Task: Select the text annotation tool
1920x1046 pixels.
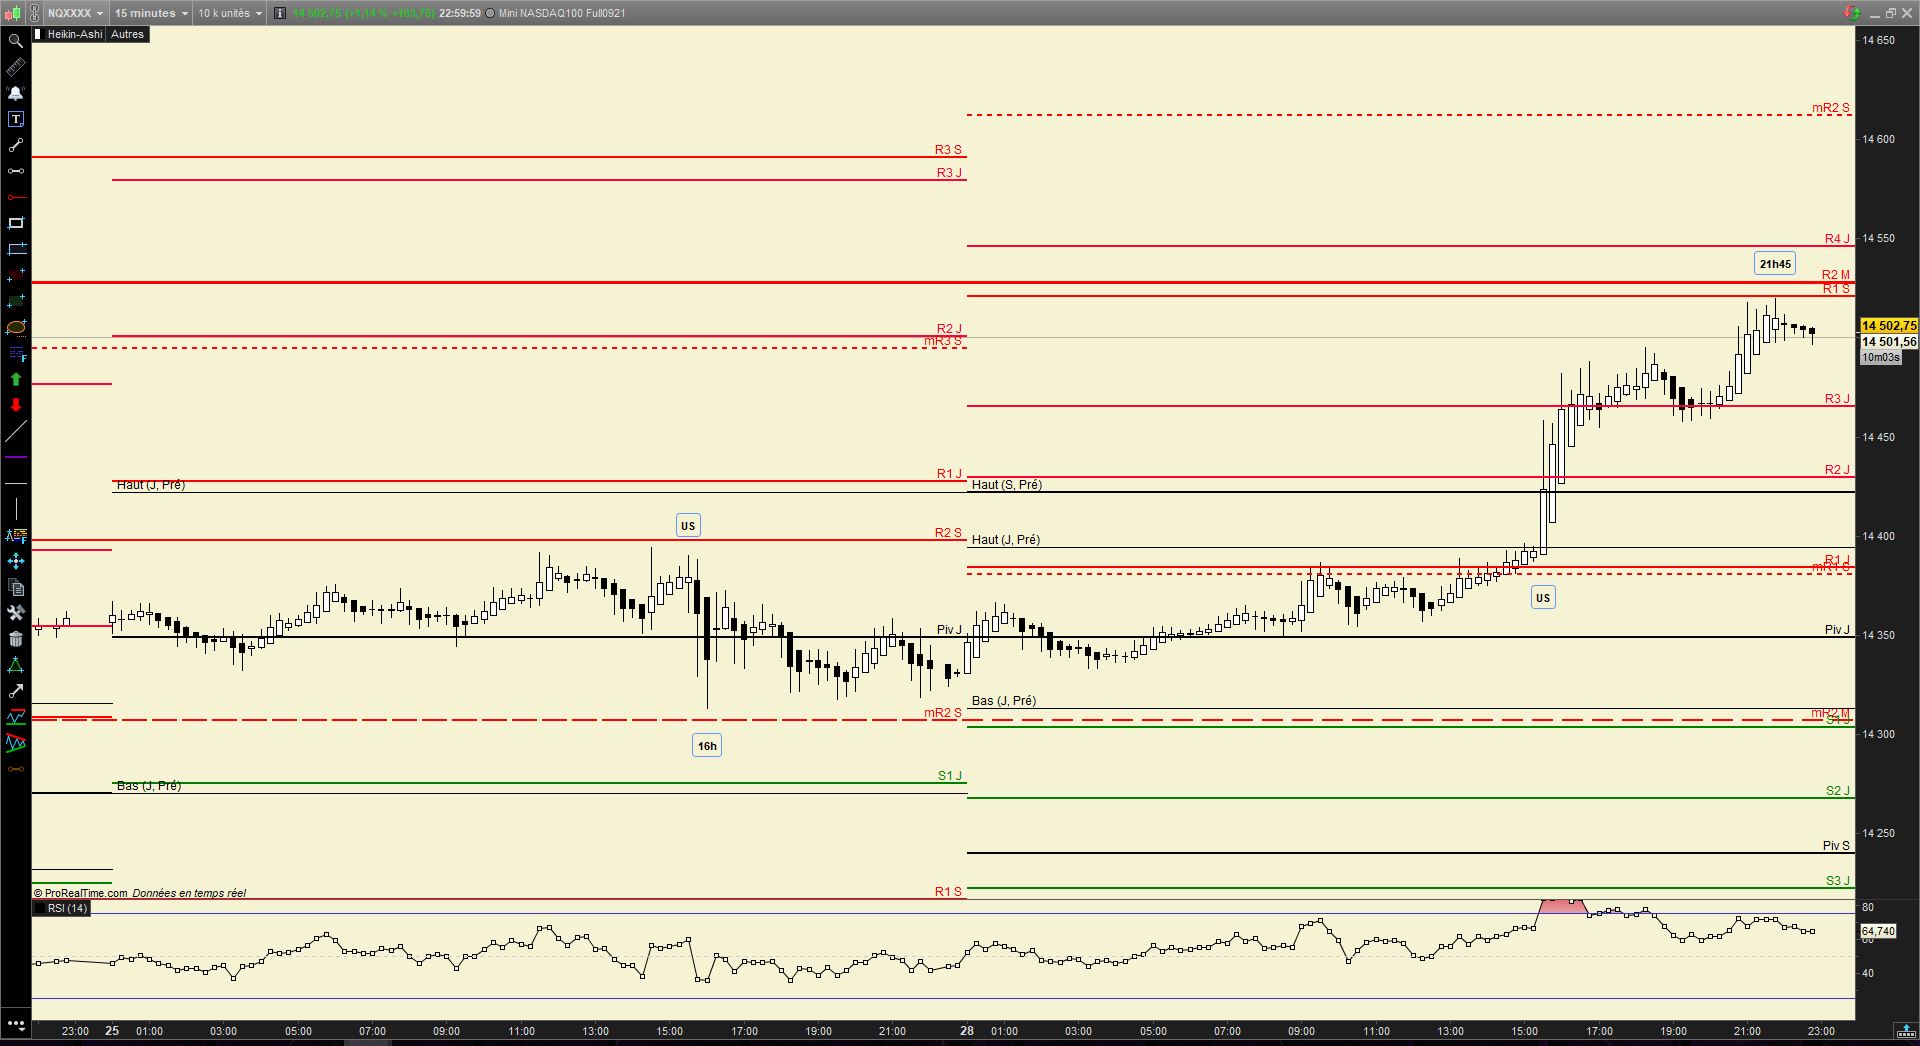Action: [16, 119]
